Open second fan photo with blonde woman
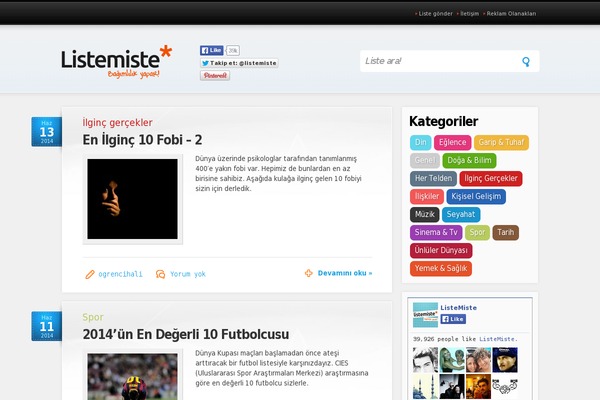 [452, 360]
